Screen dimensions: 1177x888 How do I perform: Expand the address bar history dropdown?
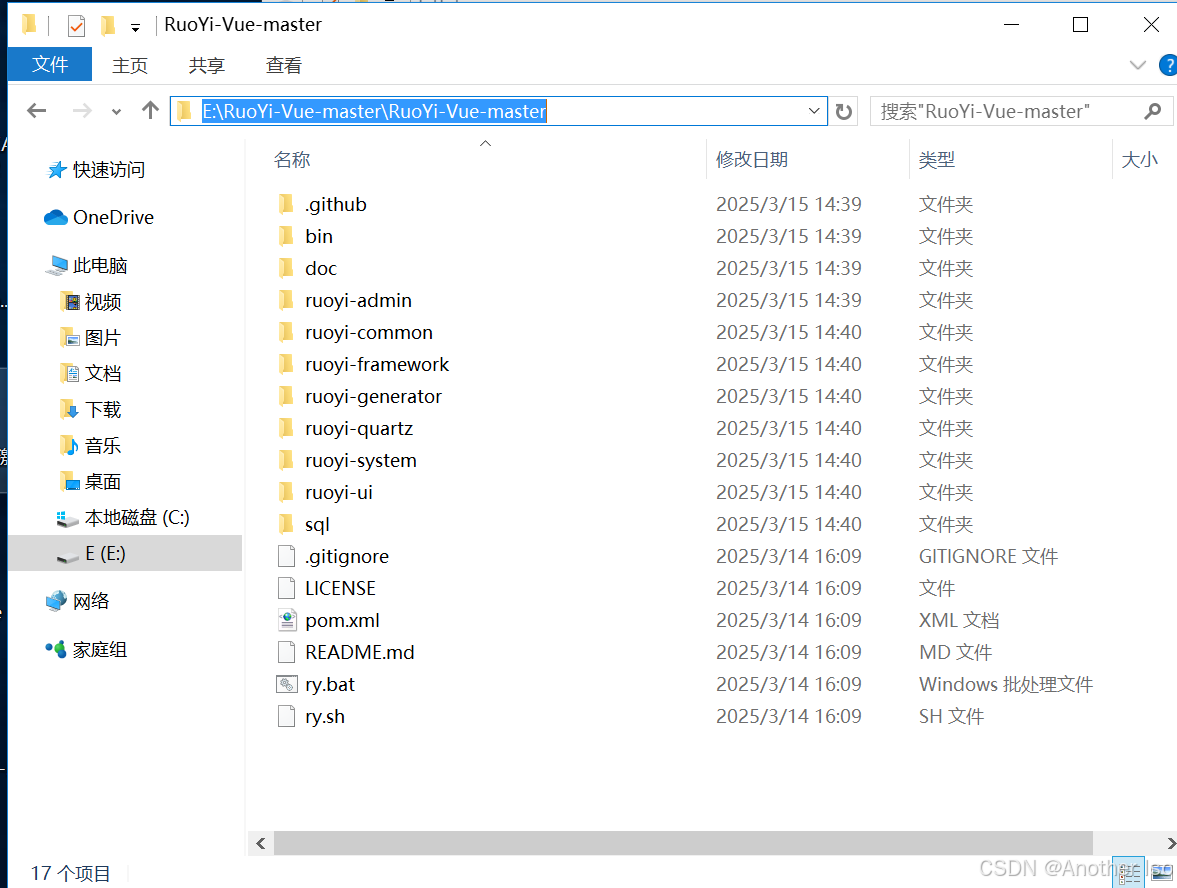point(814,111)
